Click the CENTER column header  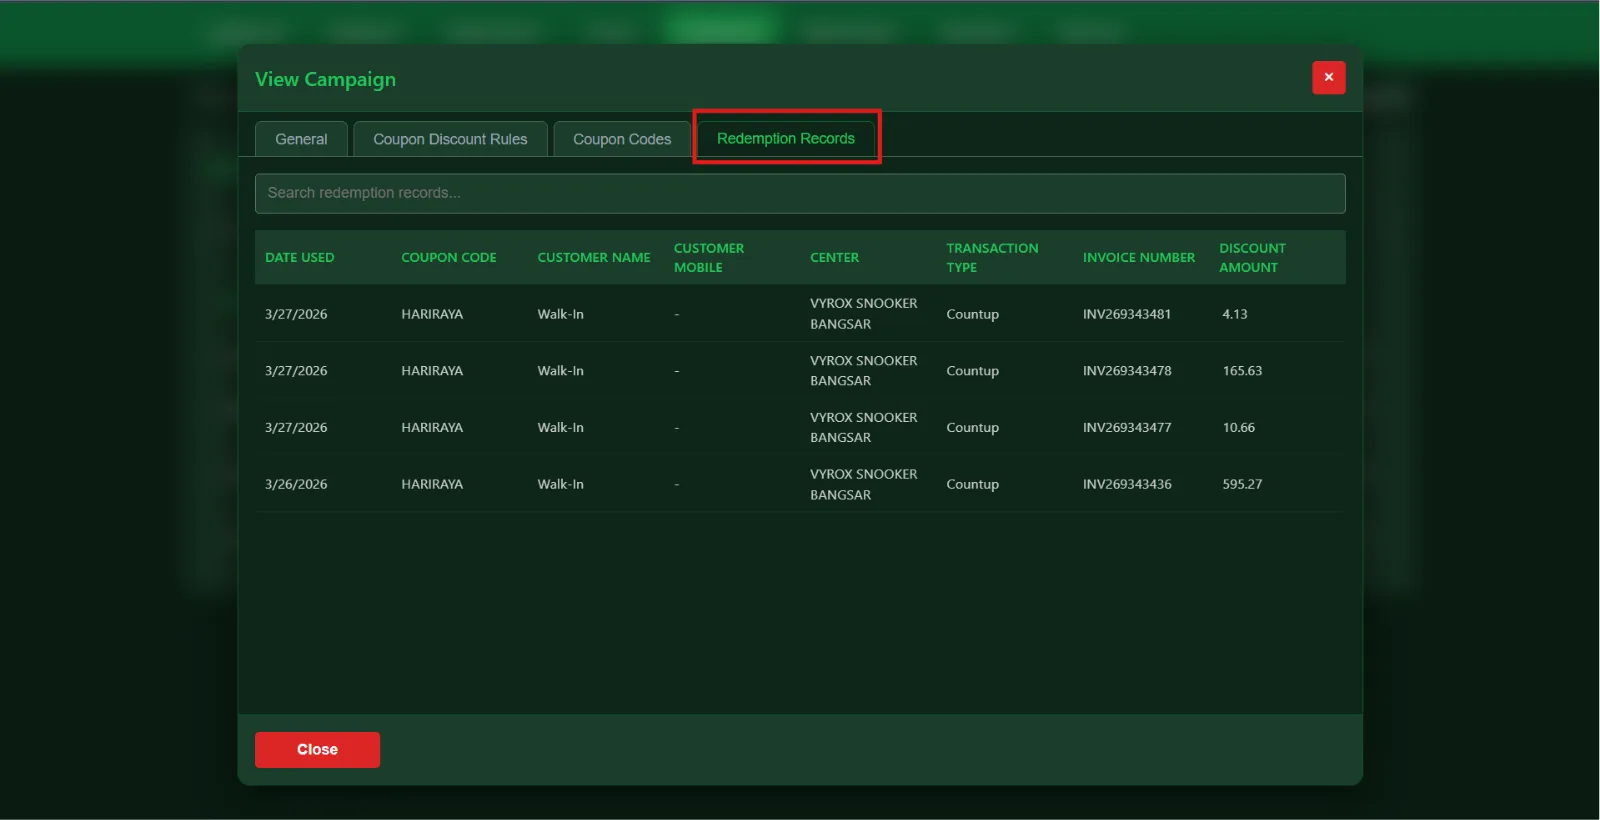(x=834, y=257)
